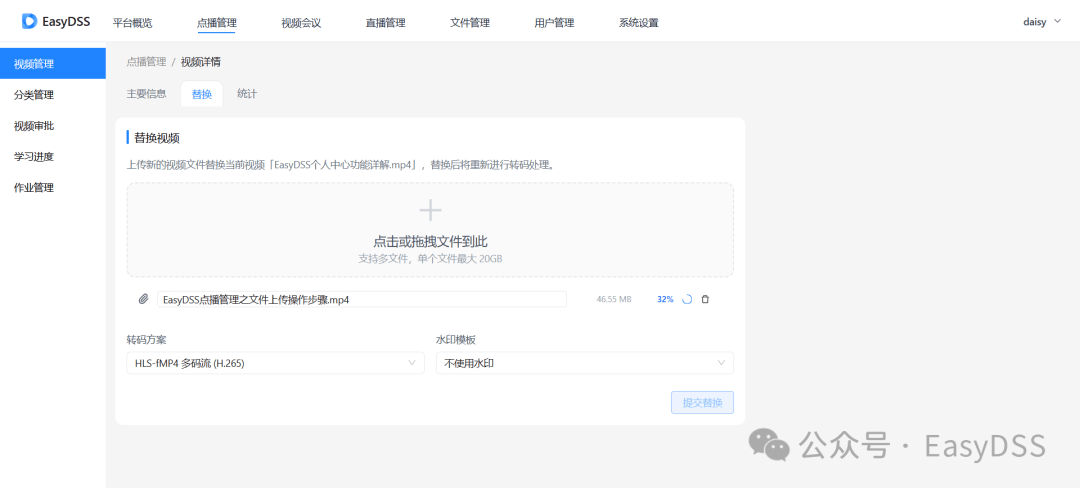Click the plus icon in upload area
This screenshot has height=489, width=1080.
click(x=430, y=210)
